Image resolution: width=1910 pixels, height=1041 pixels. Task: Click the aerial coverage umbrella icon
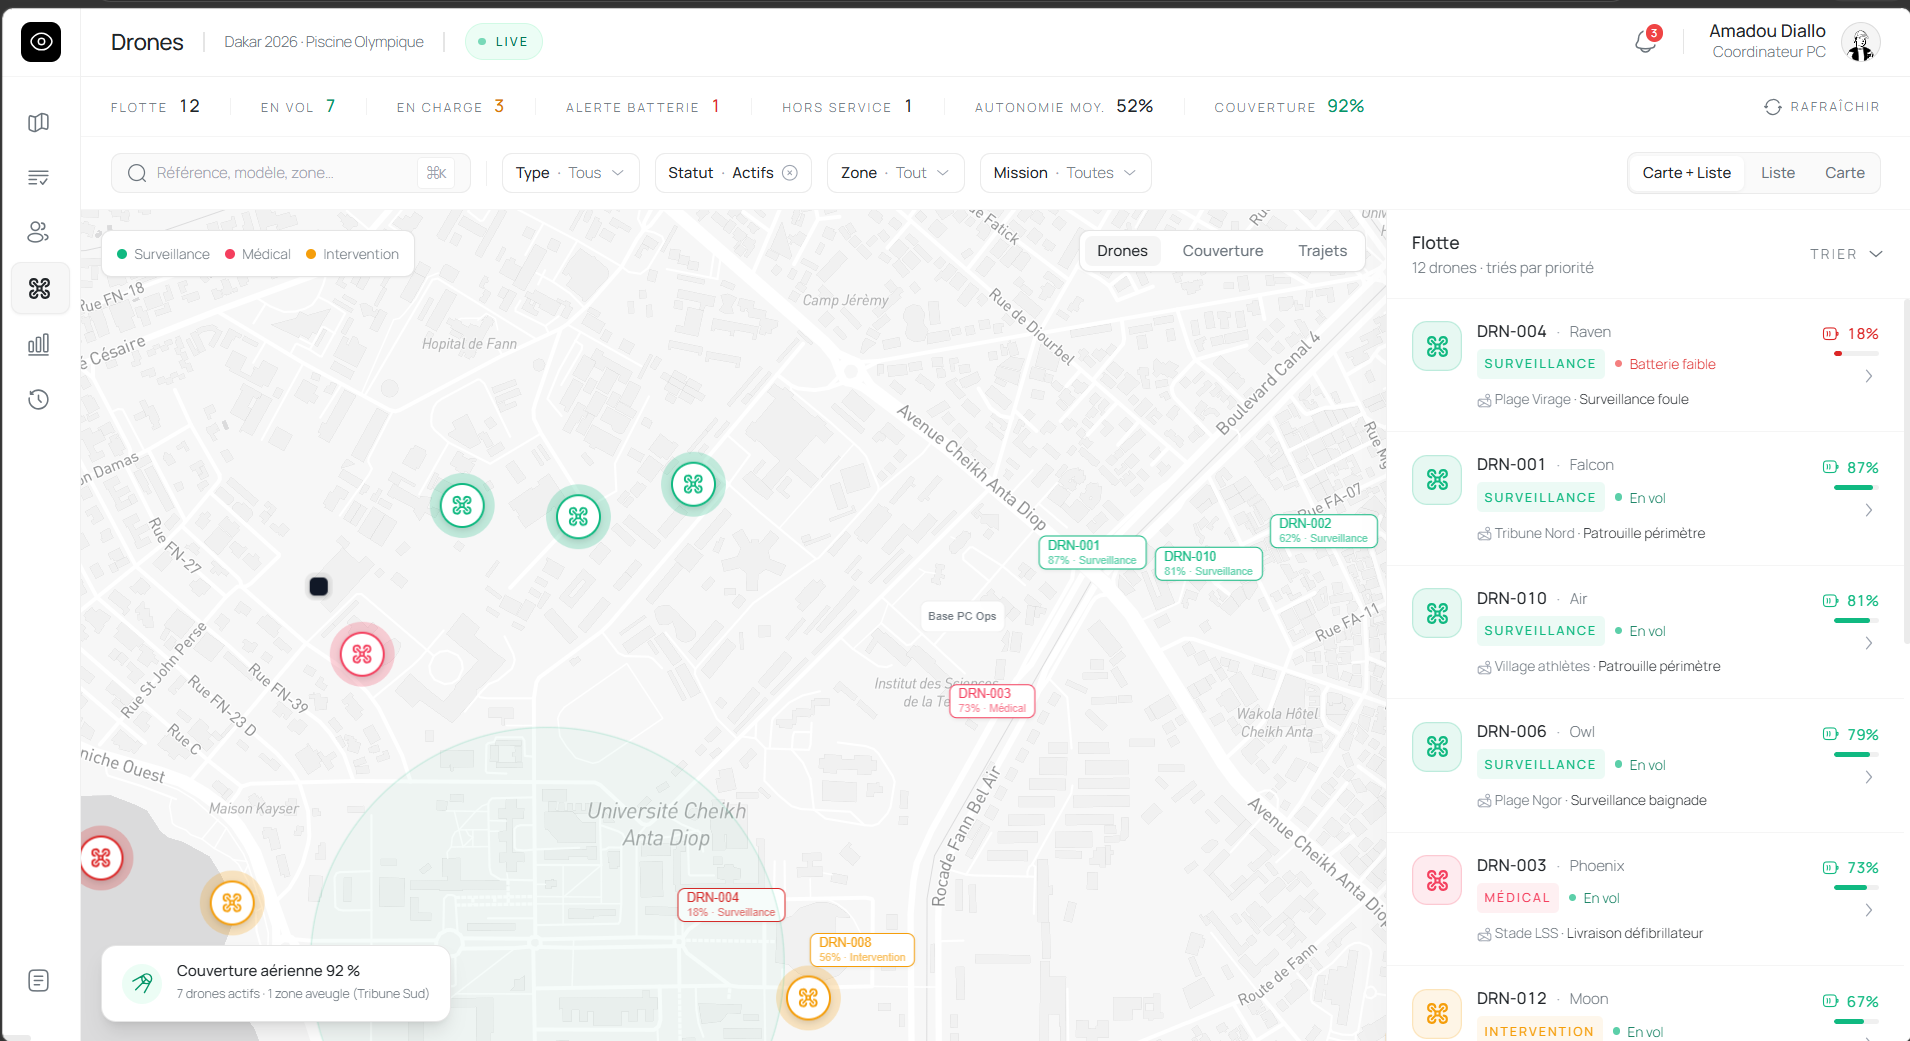(x=142, y=982)
